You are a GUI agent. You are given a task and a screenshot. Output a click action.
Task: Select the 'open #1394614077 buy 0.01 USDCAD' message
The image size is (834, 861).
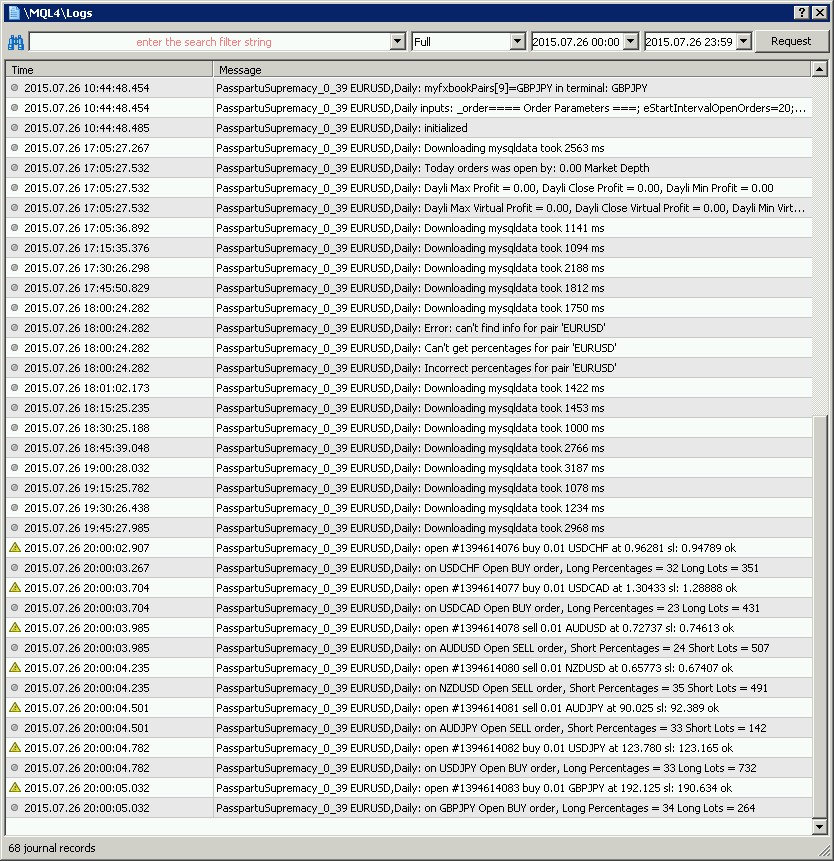(x=477, y=588)
